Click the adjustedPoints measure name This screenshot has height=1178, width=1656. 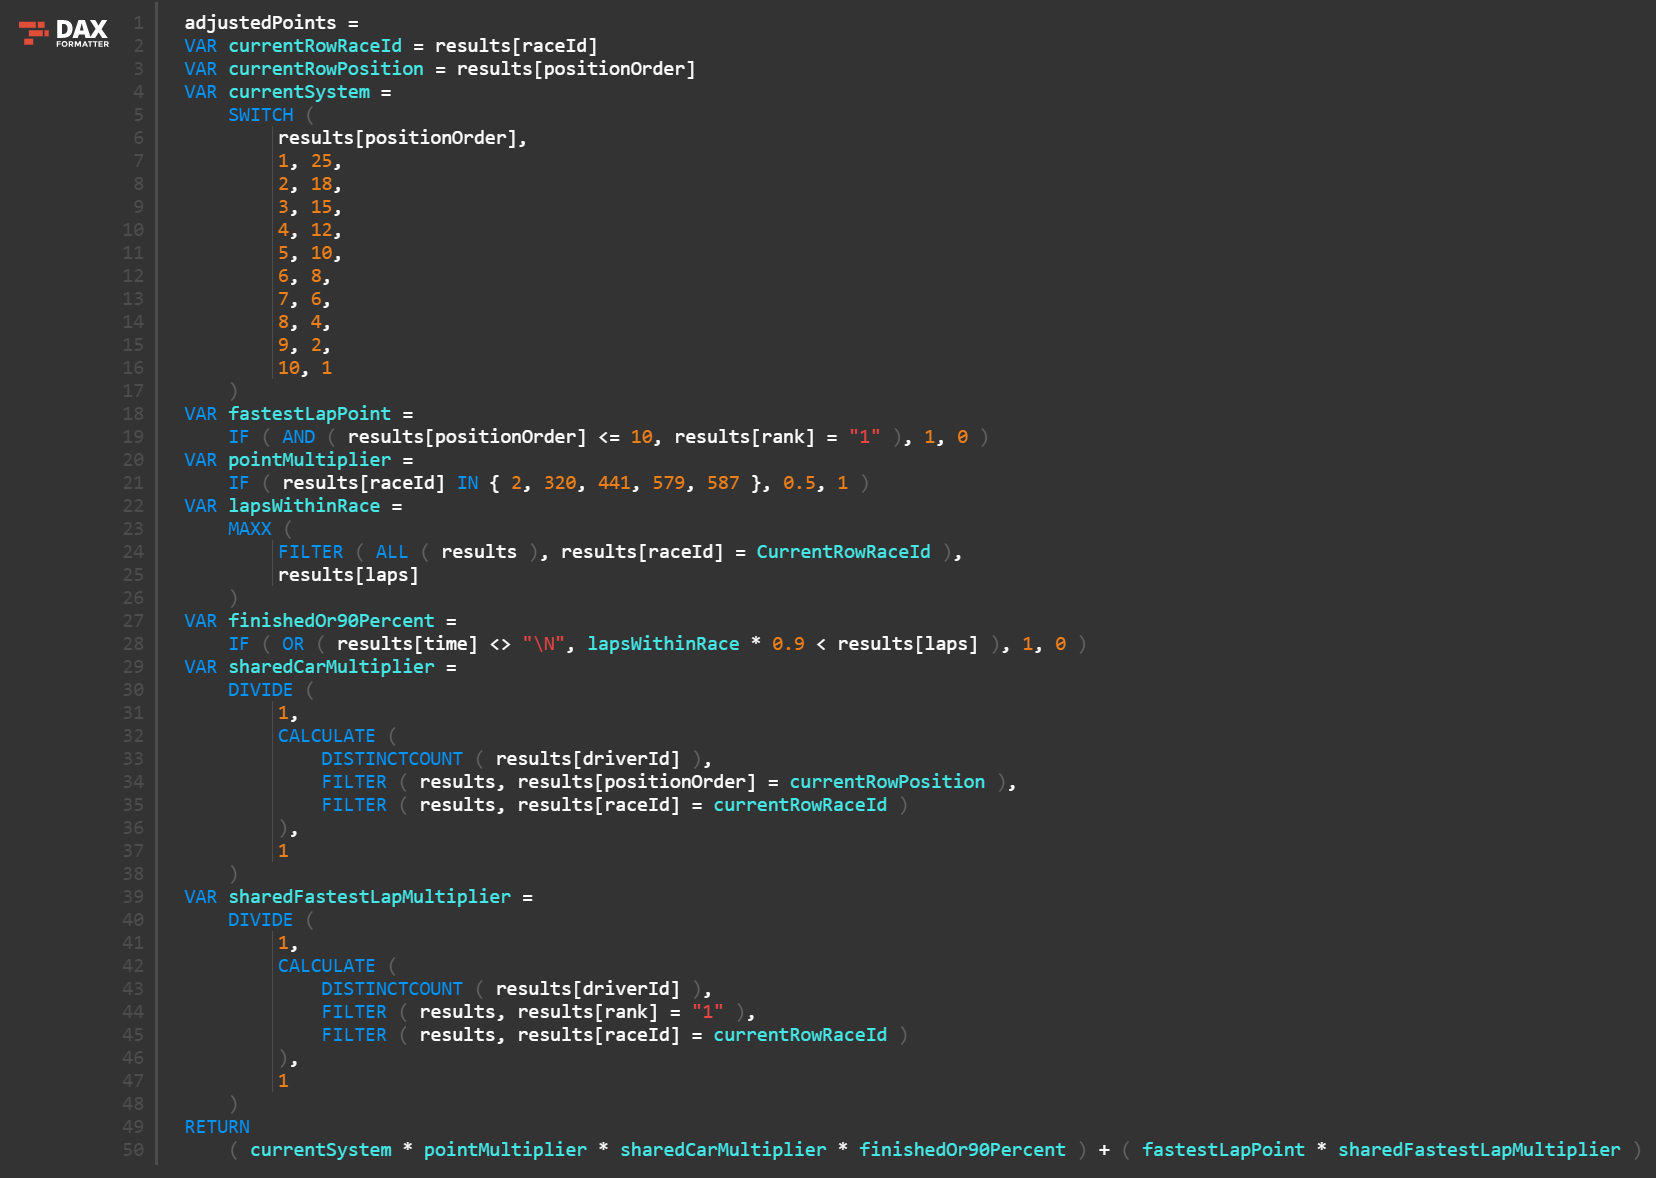[x=260, y=23]
